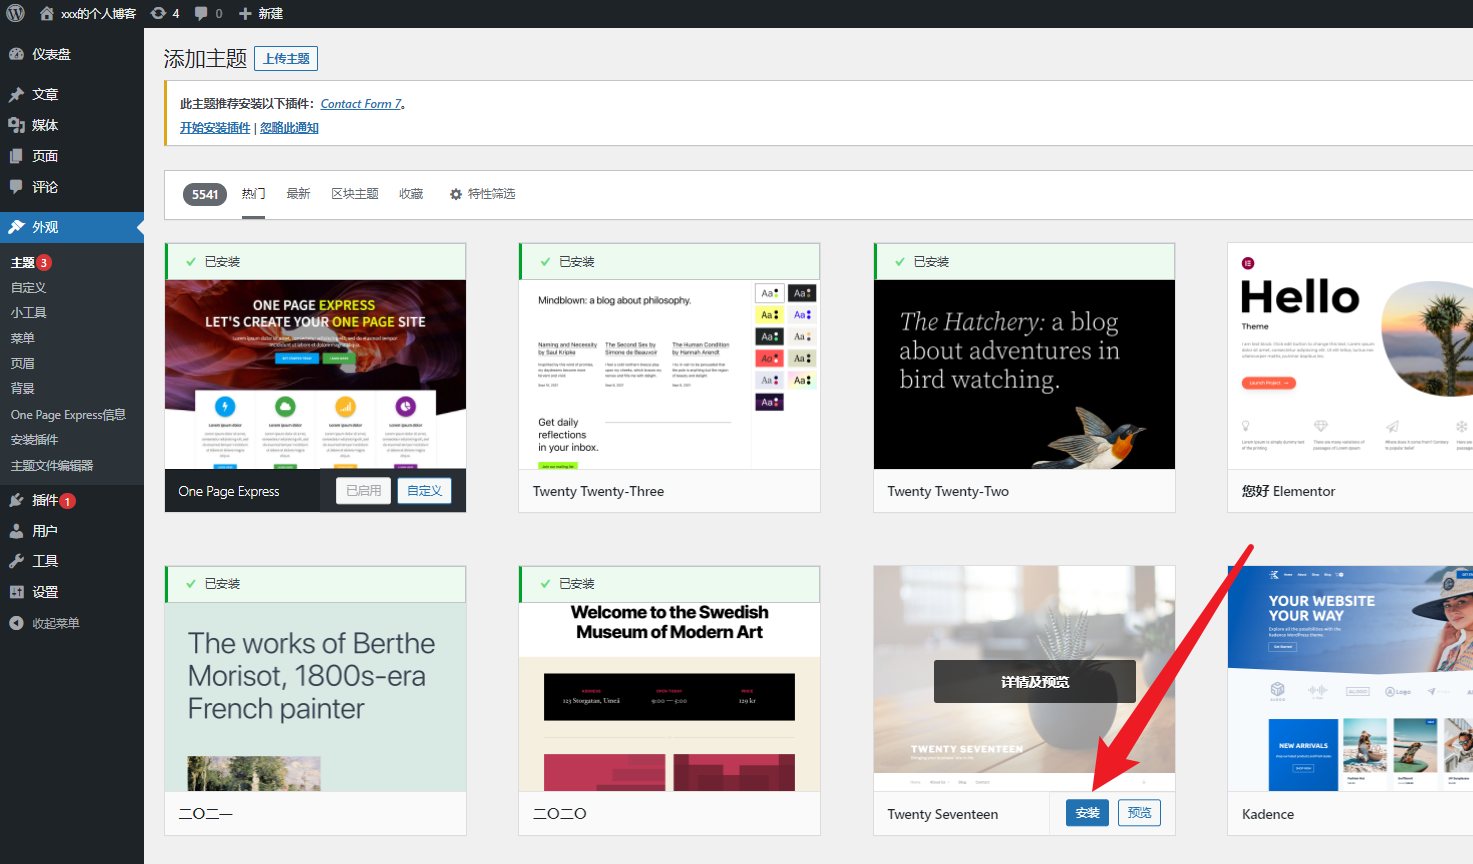Click the 插件 plug icon
This screenshot has height=864, width=1473.
[x=16, y=500]
